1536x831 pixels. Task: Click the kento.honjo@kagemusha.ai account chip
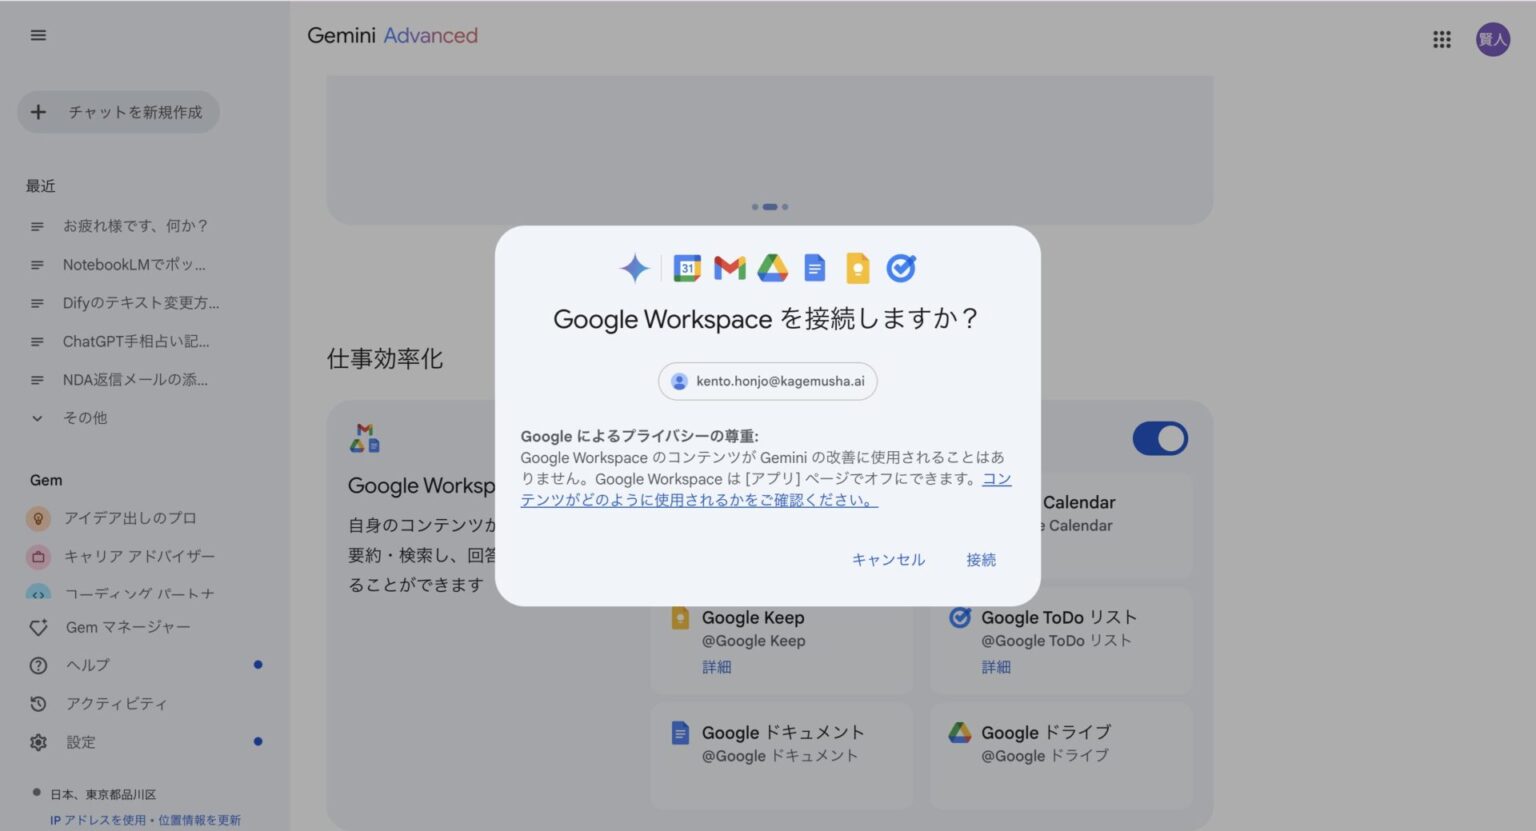pyautogui.click(x=767, y=381)
